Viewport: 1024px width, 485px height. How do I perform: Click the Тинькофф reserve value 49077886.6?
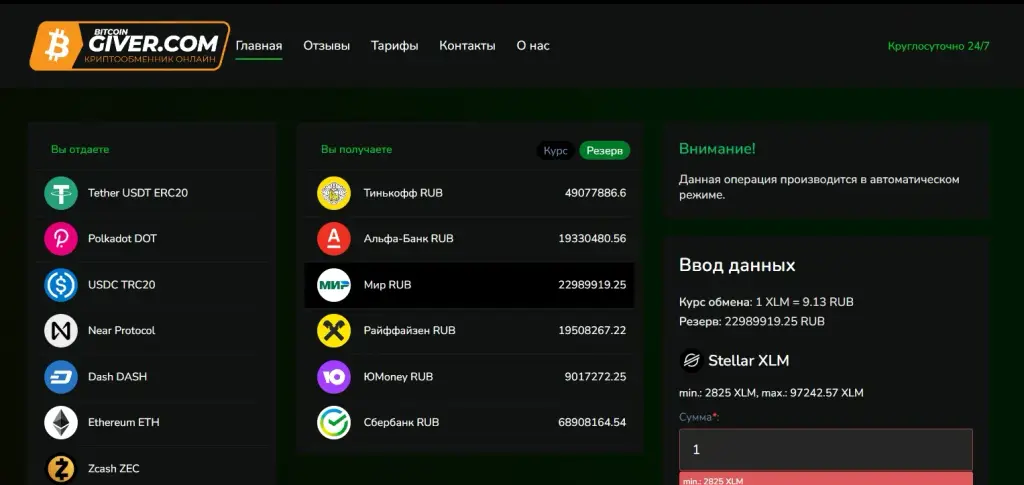pyautogui.click(x=596, y=193)
